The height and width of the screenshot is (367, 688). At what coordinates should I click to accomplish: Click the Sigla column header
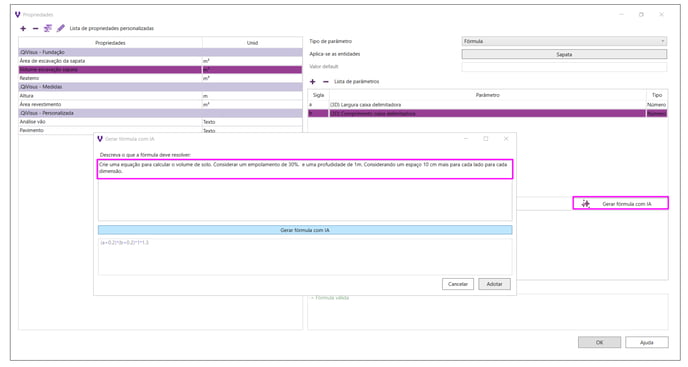(319, 95)
